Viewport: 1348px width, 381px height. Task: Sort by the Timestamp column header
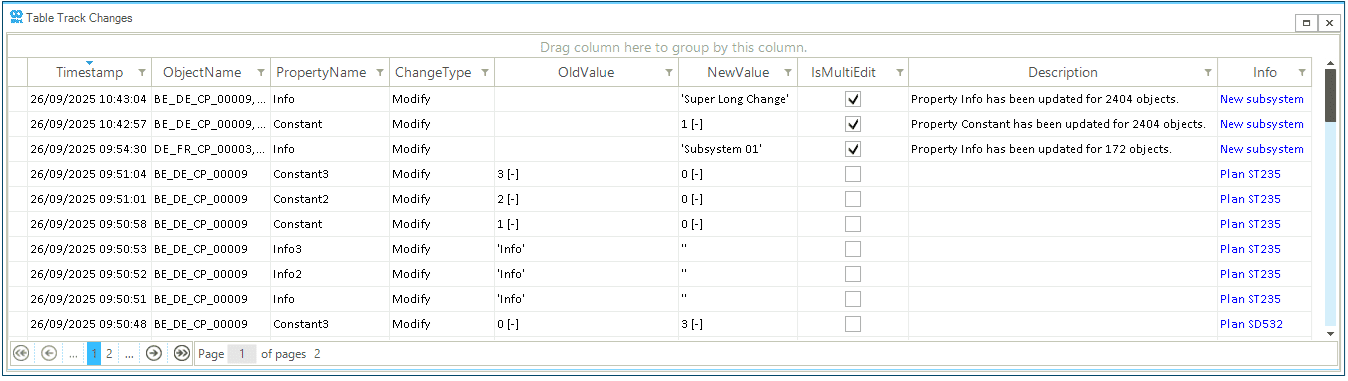[x=90, y=73]
